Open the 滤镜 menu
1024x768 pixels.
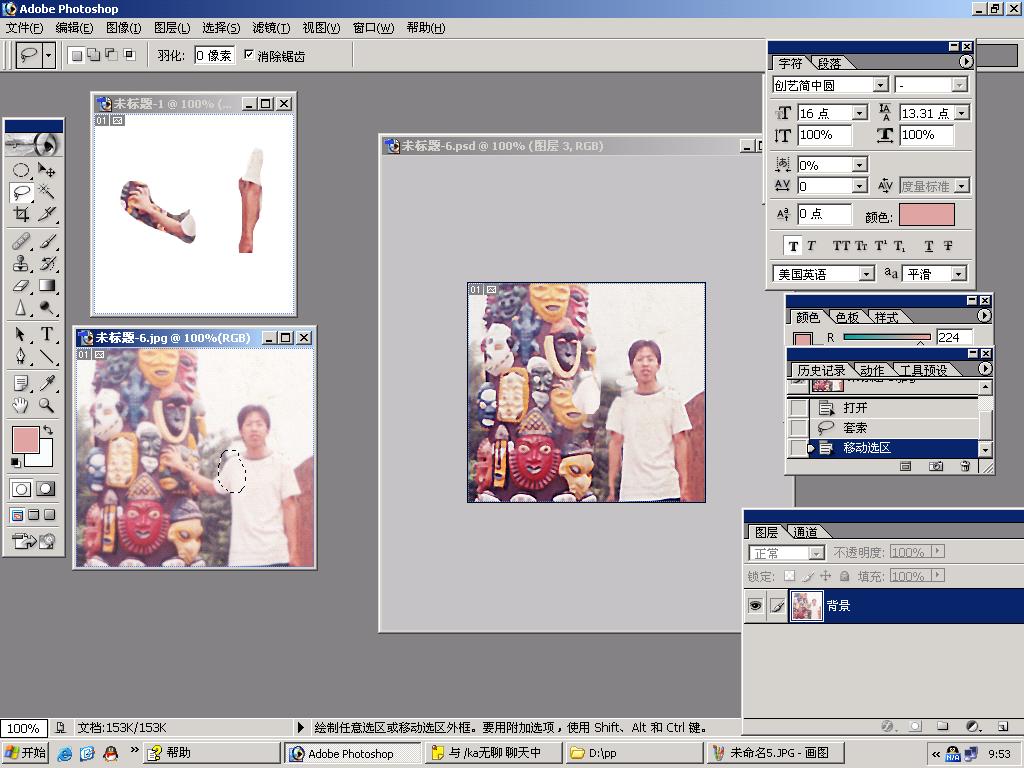tap(271, 28)
